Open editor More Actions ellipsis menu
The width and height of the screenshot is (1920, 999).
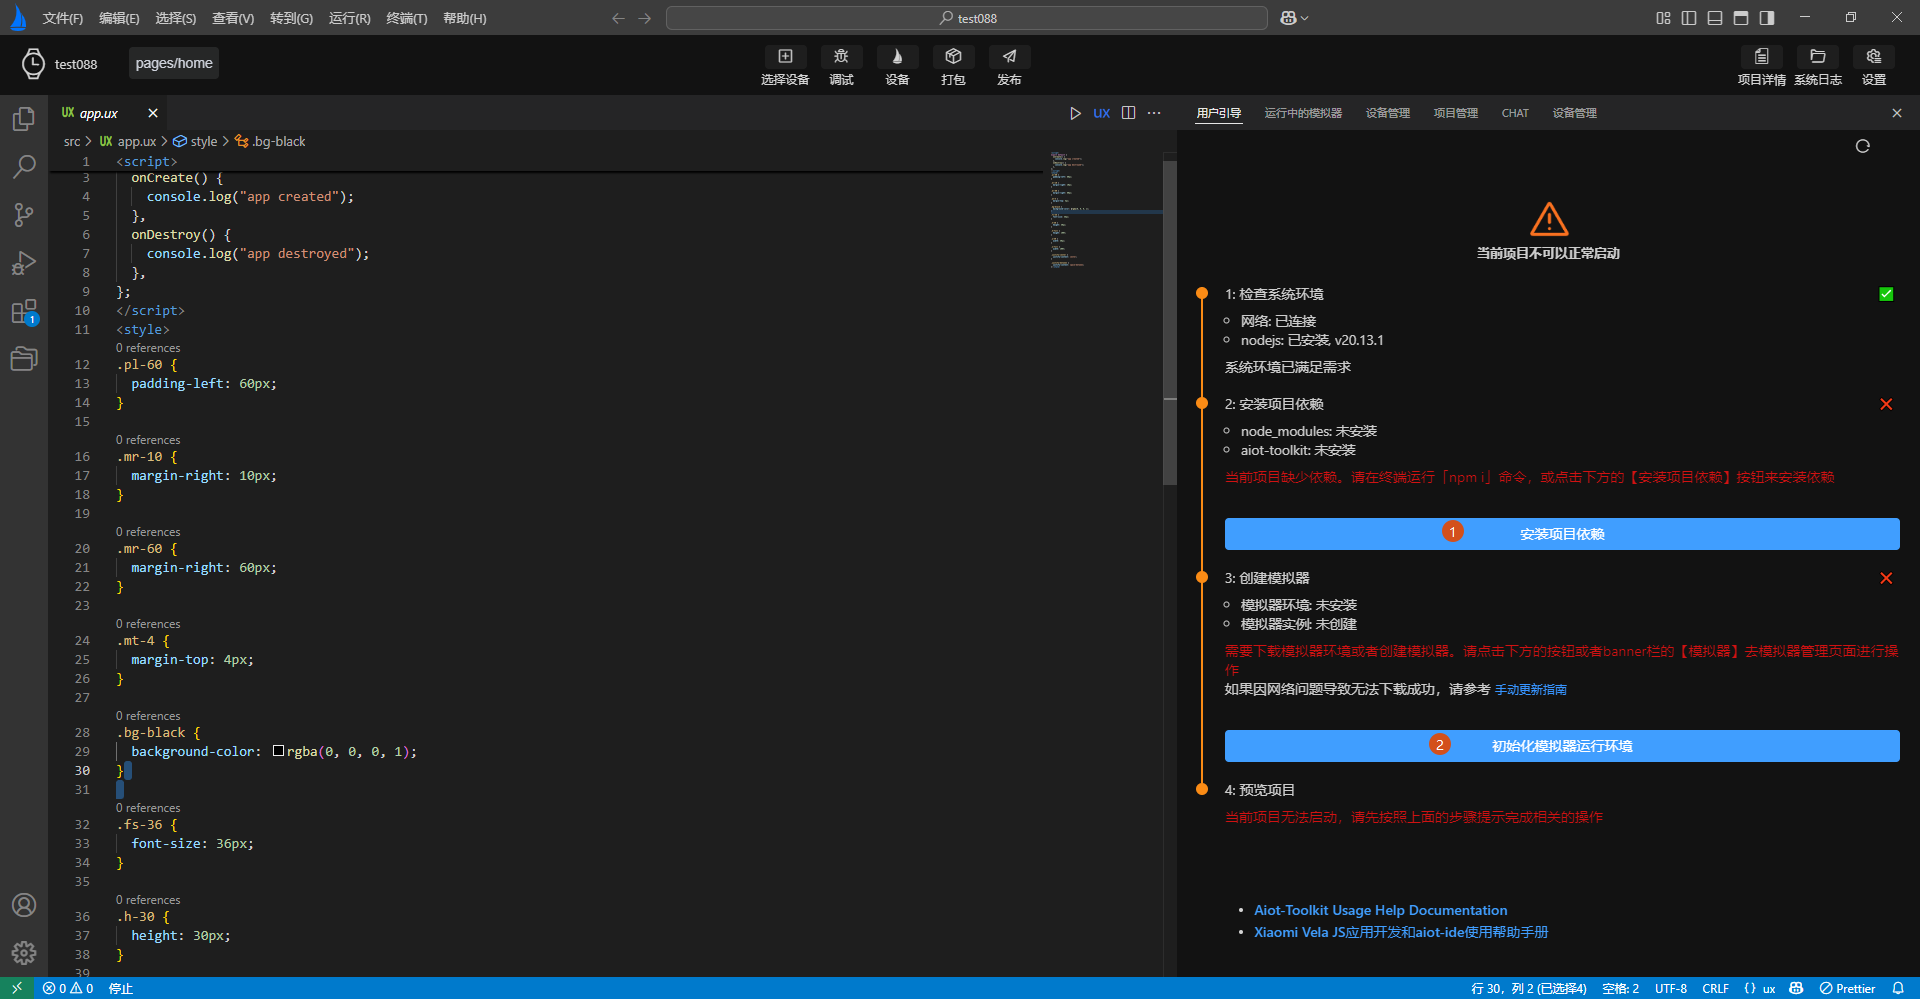tap(1154, 113)
